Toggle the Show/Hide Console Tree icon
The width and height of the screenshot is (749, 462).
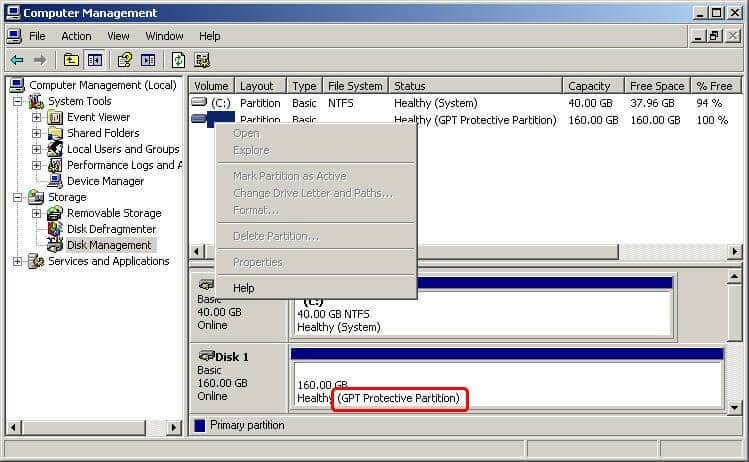tap(95, 60)
